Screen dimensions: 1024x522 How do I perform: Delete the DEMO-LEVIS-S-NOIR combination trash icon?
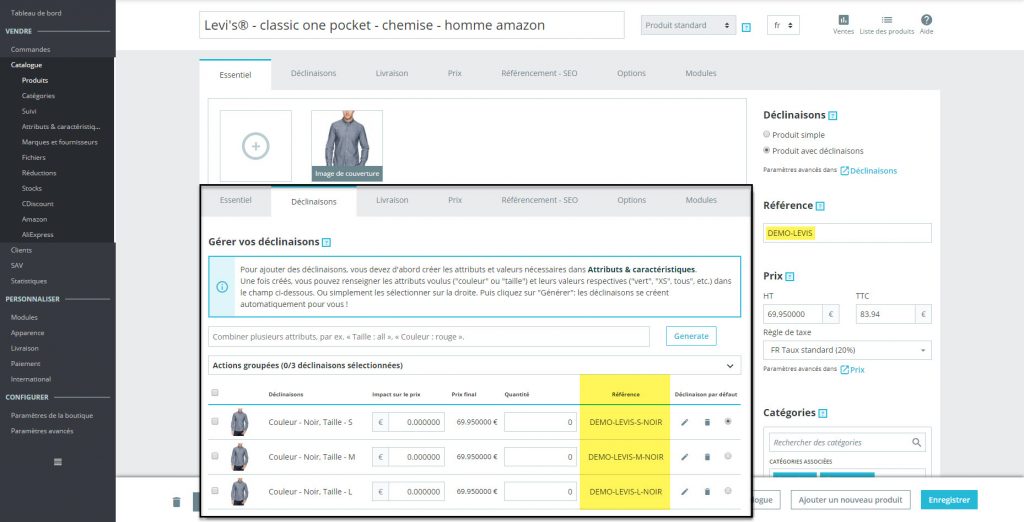click(x=707, y=422)
